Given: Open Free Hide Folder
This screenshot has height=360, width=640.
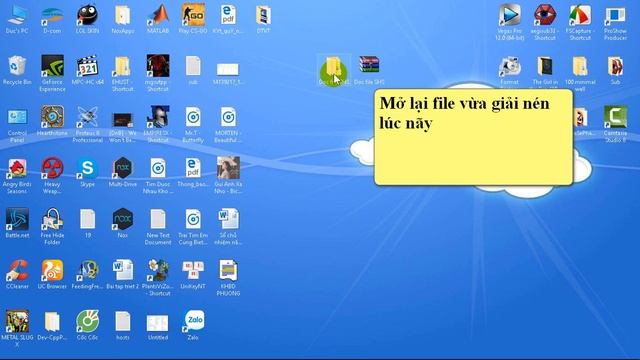Looking at the screenshot, I should 52,227.
